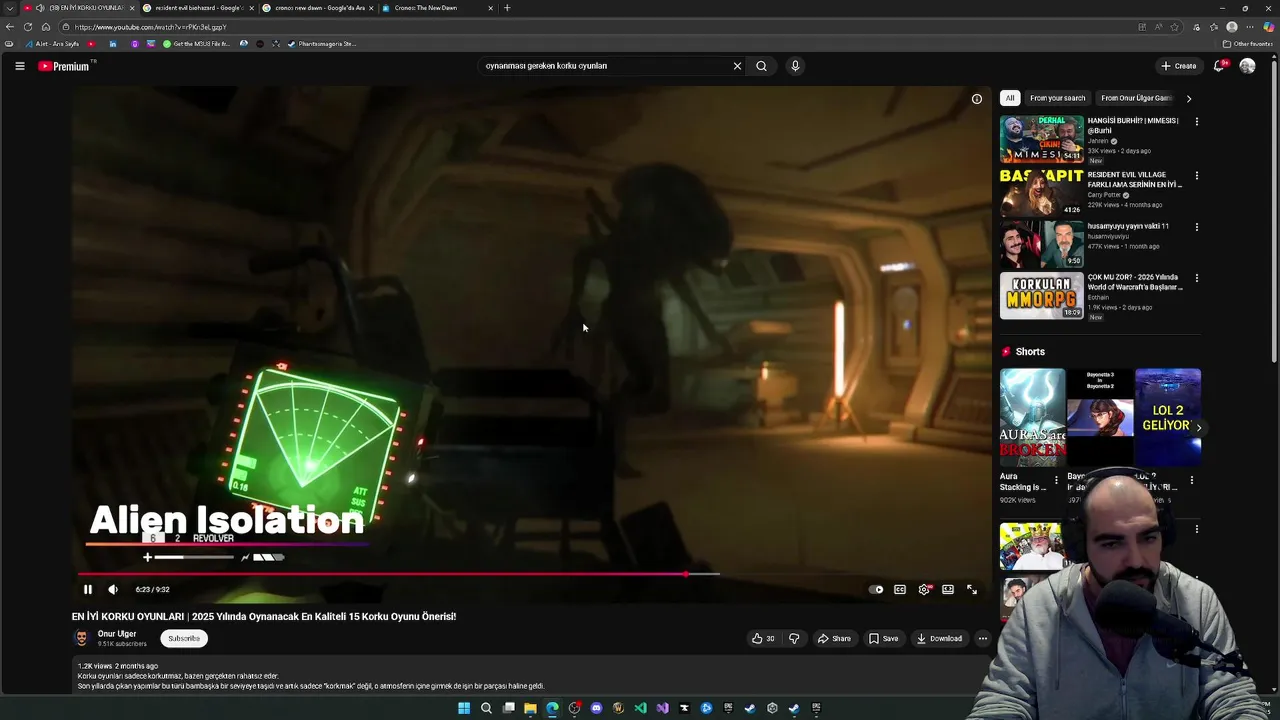Add page to favorites star
This screenshot has height=720, width=1280.
pyautogui.click(x=1175, y=27)
